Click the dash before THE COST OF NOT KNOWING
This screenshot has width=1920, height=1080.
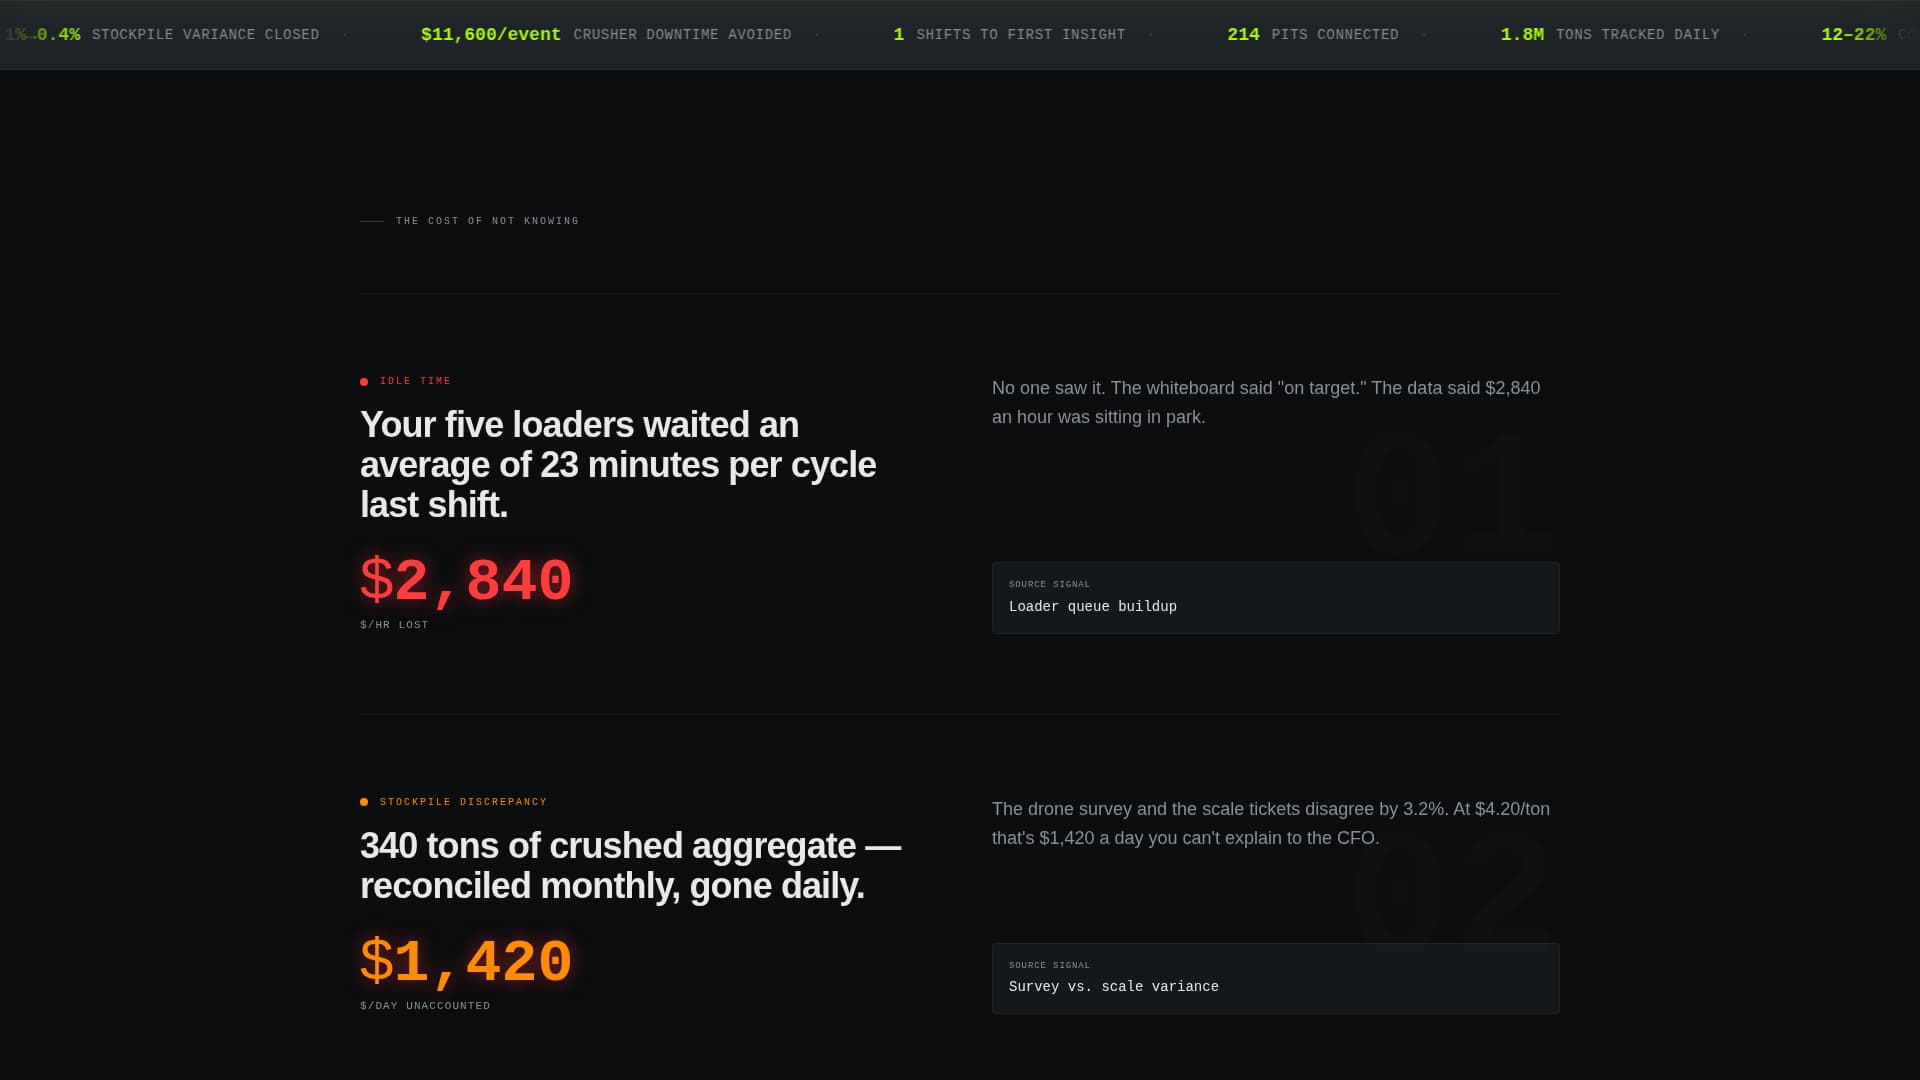tap(372, 221)
